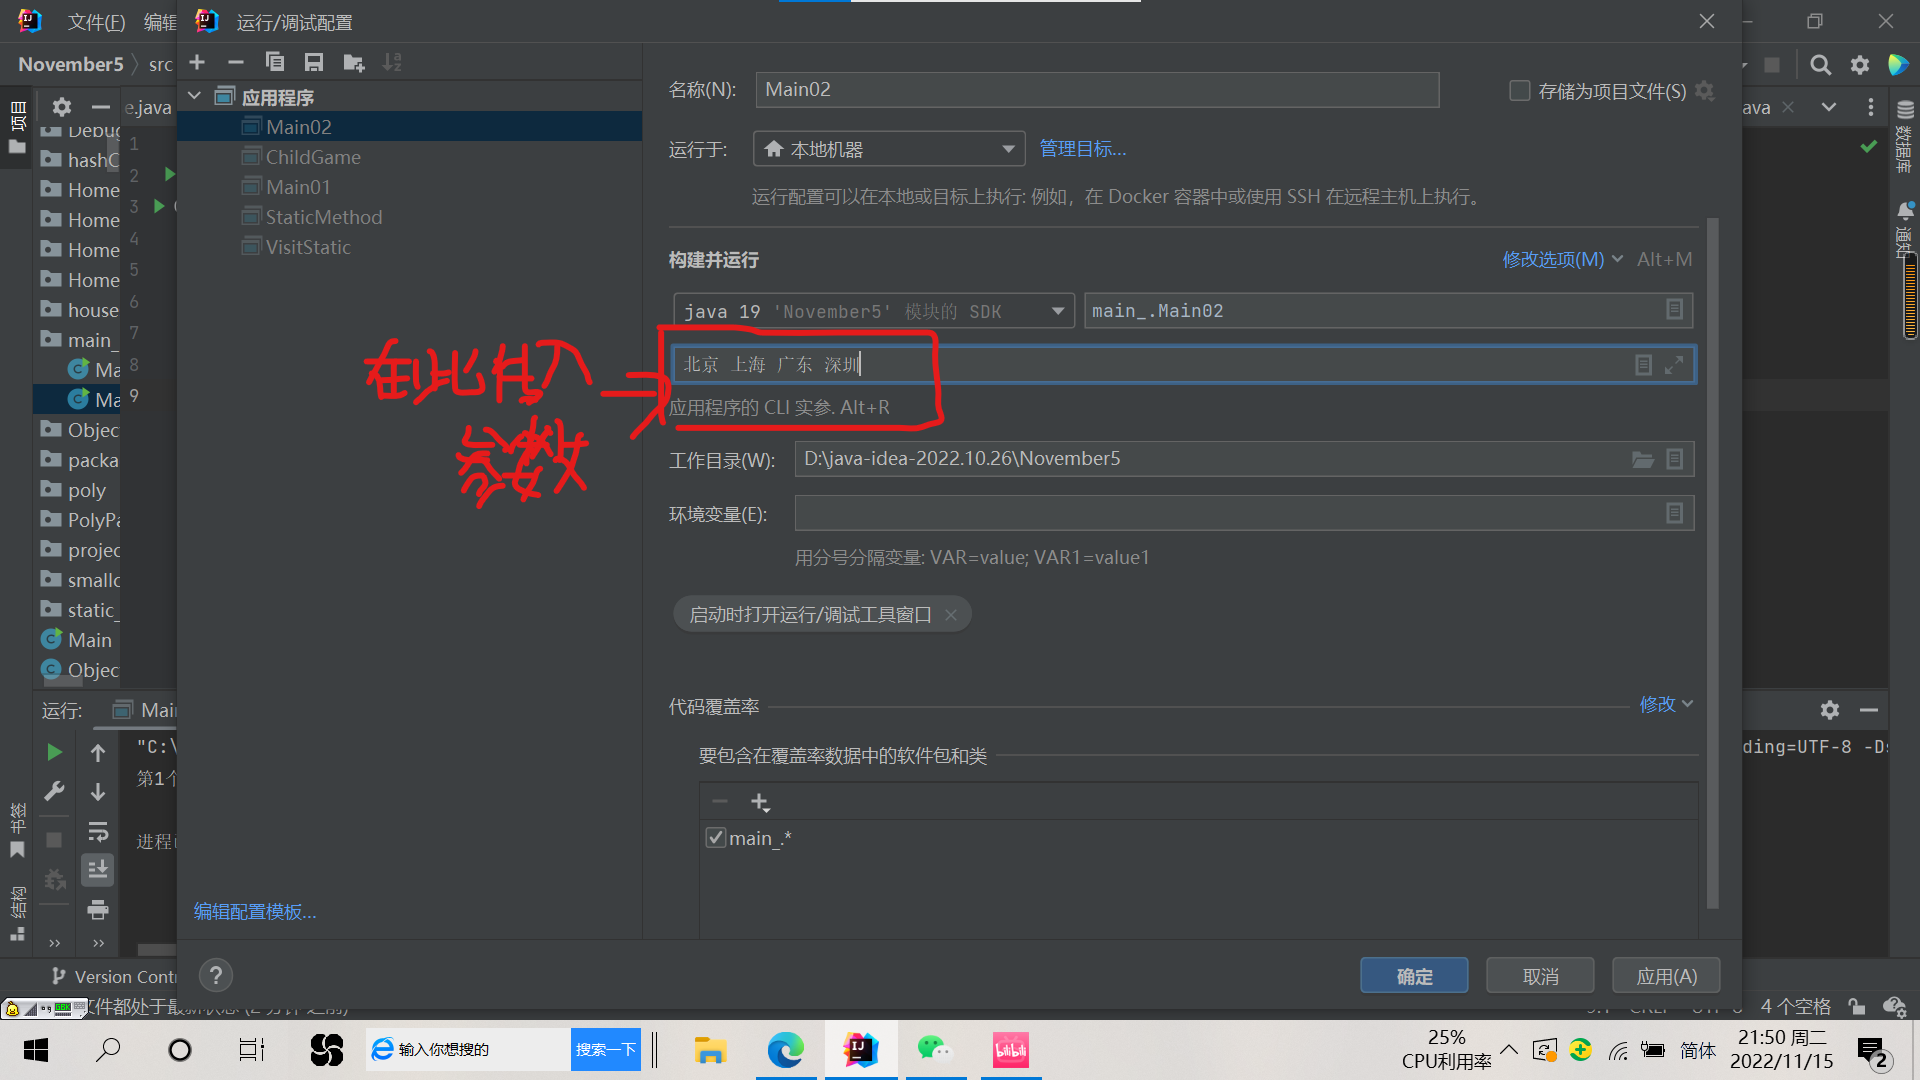Image resolution: width=1920 pixels, height=1080 pixels.
Task: Open project file settings gear icon
Action: tap(1705, 91)
